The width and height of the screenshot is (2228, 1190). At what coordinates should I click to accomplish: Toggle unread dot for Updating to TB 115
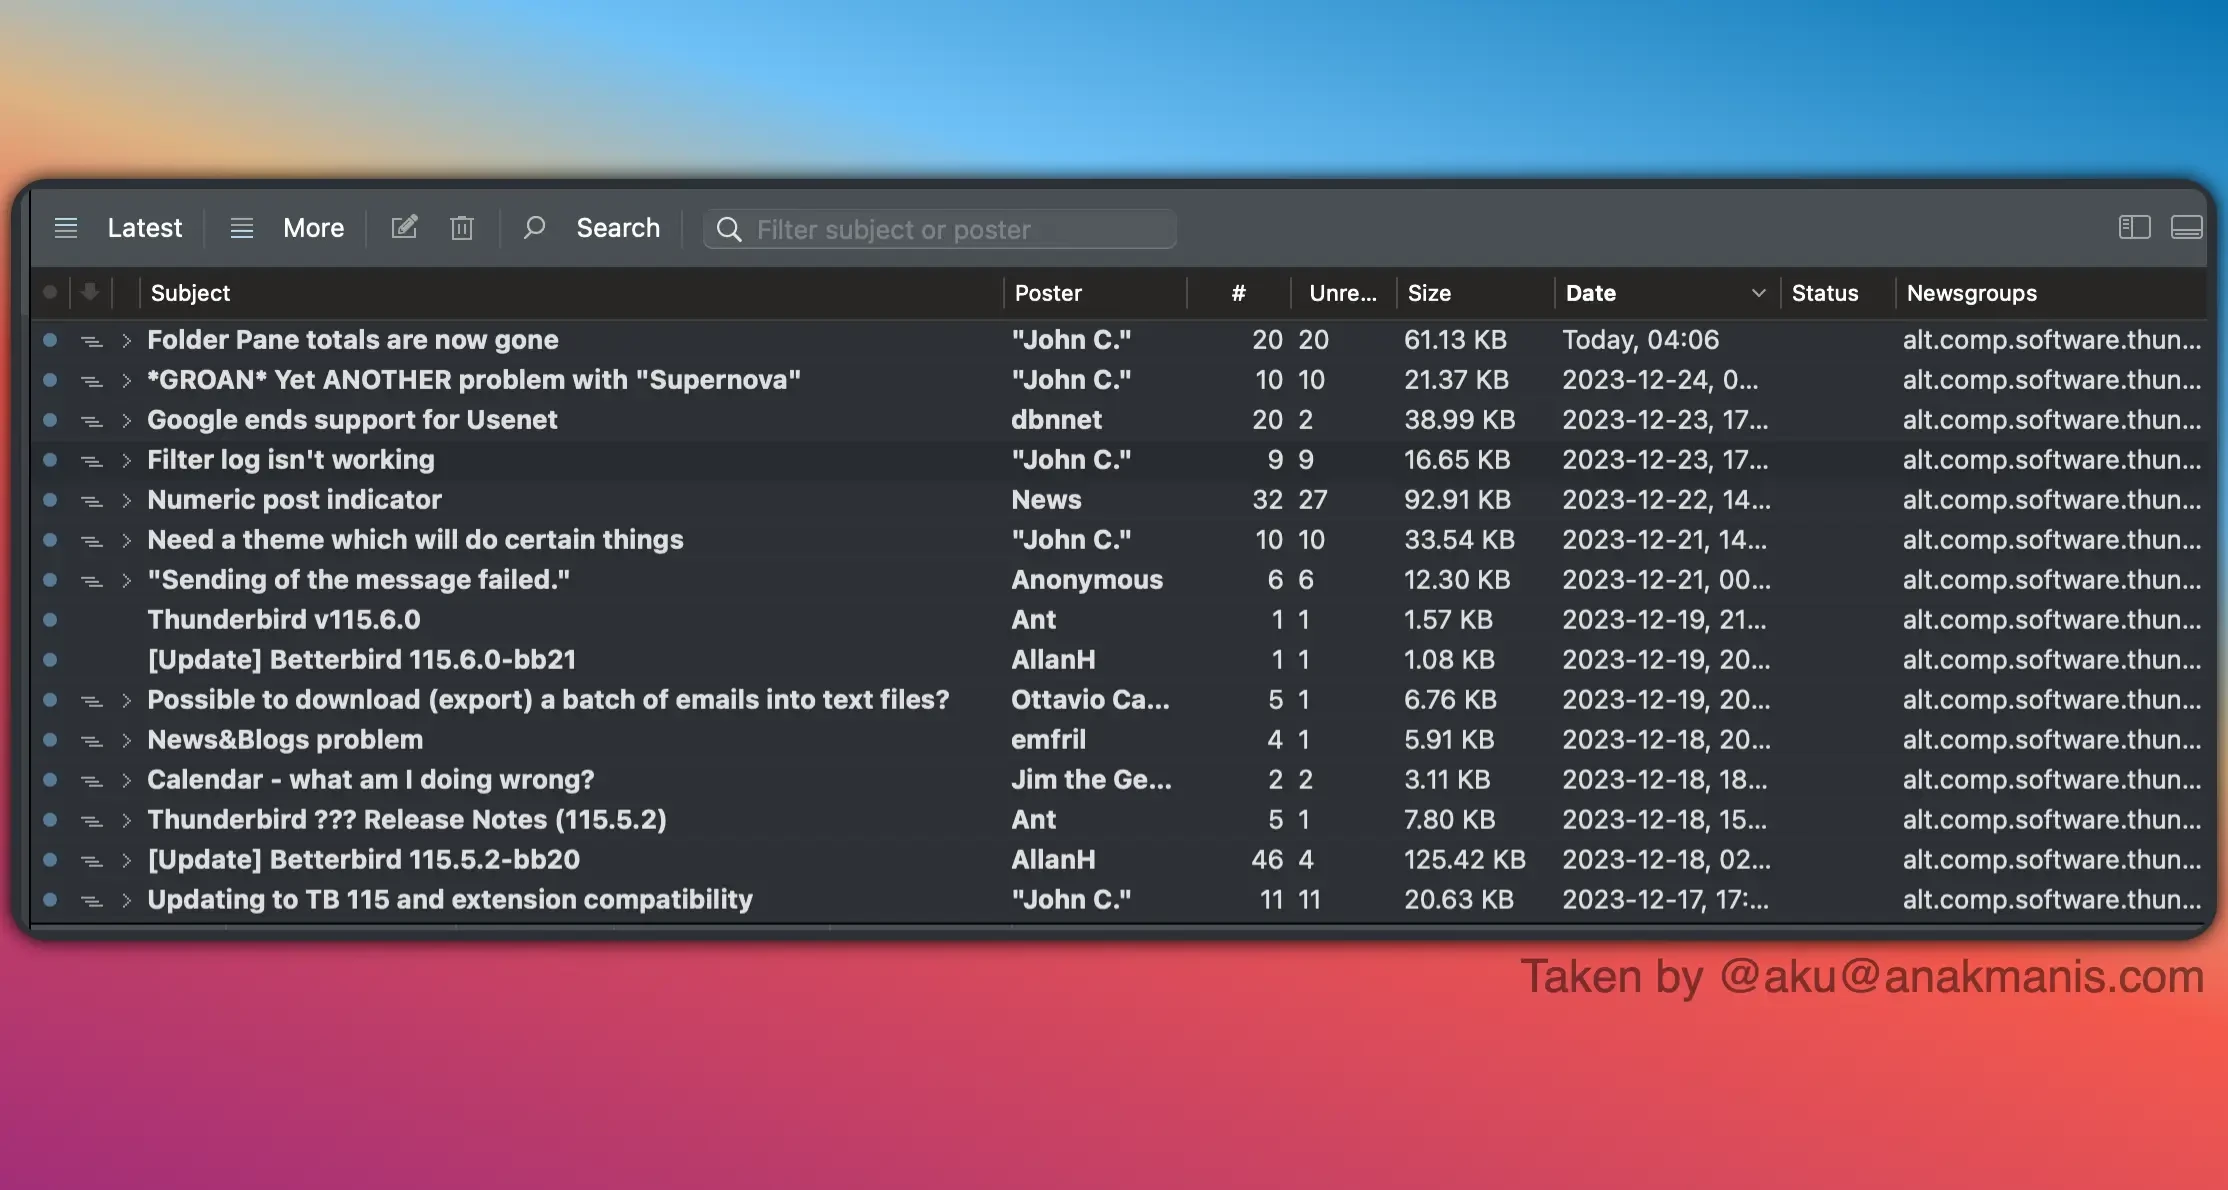pyautogui.click(x=50, y=900)
